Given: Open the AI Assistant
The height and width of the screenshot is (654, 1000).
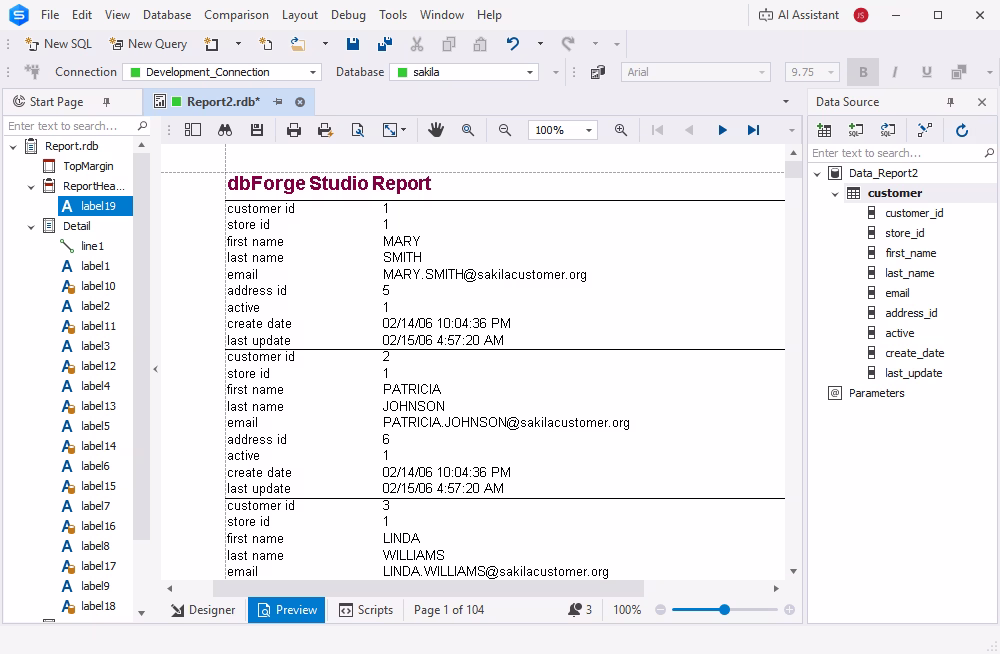Looking at the screenshot, I should coord(799,15).
